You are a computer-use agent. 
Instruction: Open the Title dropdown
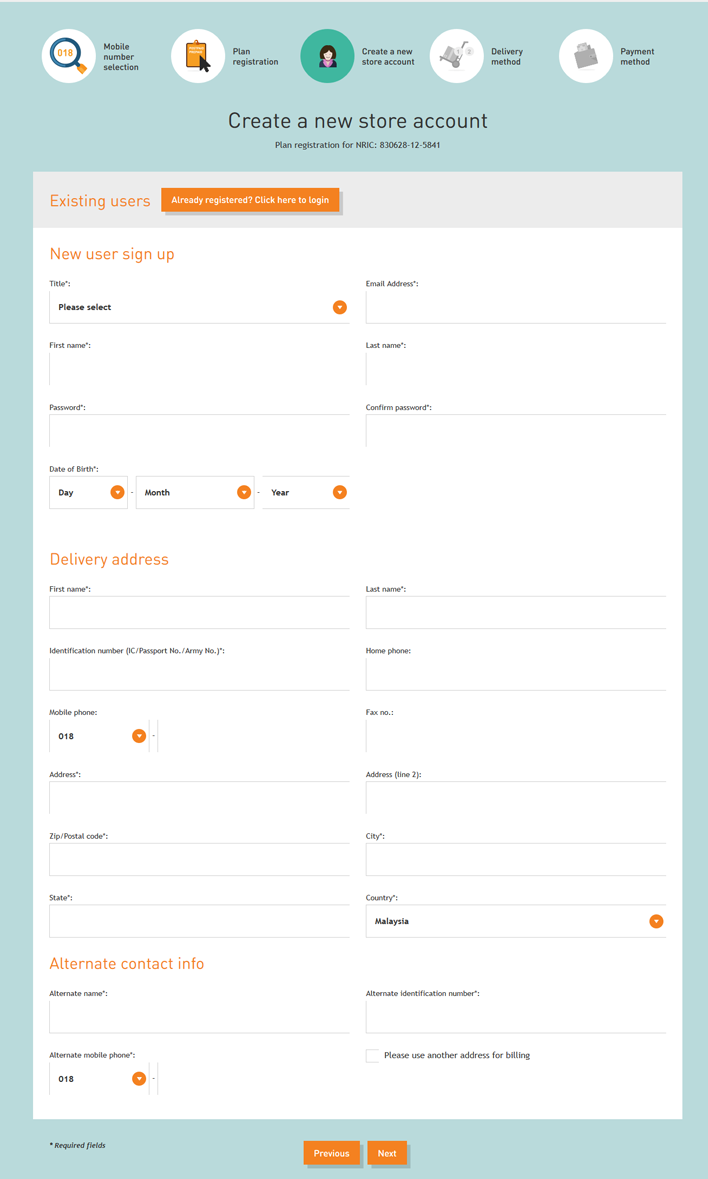point(199,308)
